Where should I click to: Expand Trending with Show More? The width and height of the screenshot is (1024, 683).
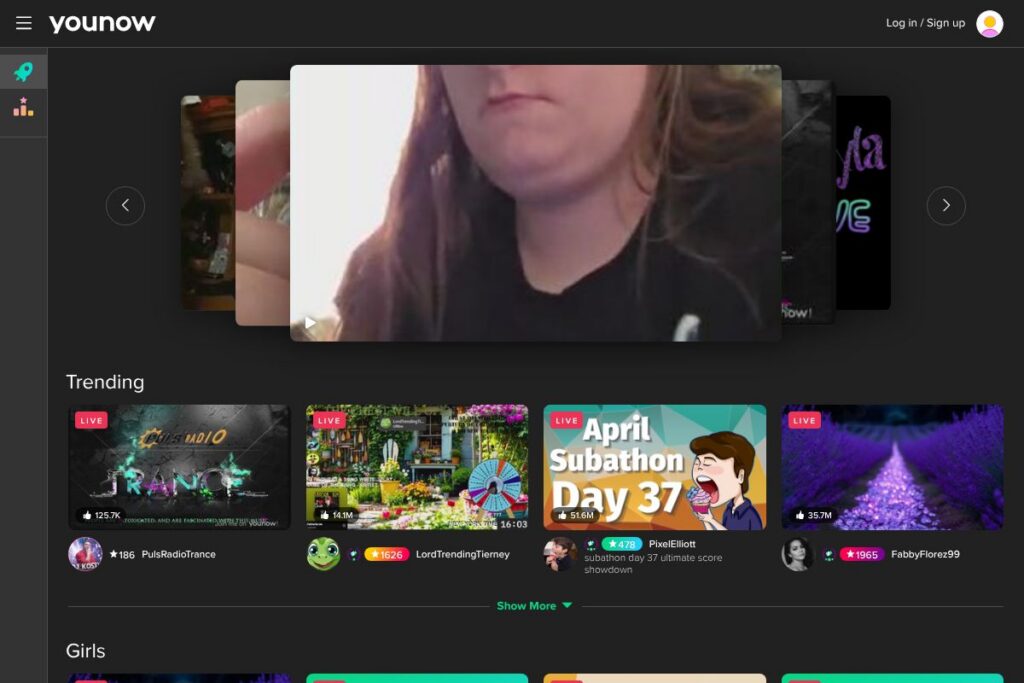[534, 606]
